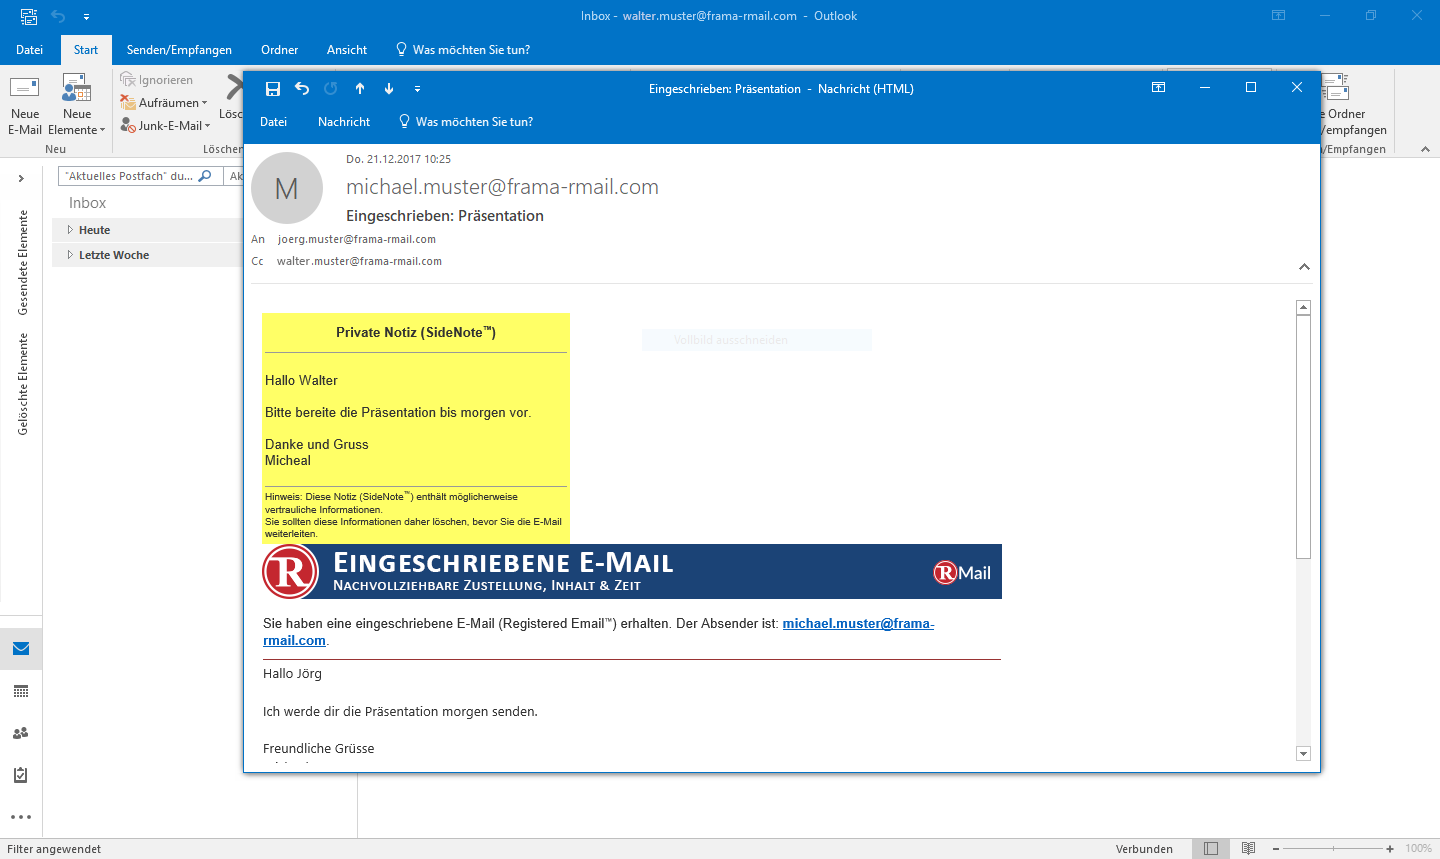Expand the Heute group

[70, 230]
